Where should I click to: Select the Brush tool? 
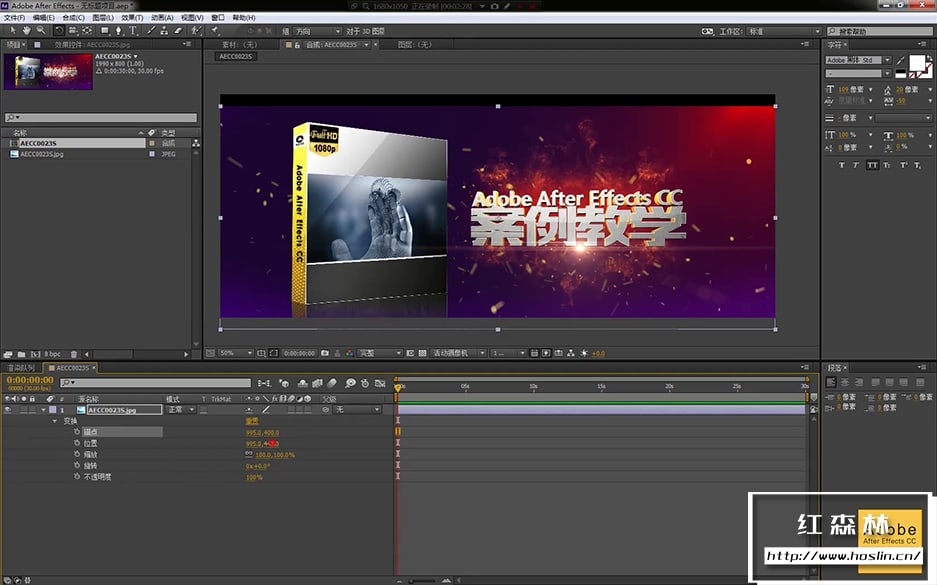[x=151, y=30]
